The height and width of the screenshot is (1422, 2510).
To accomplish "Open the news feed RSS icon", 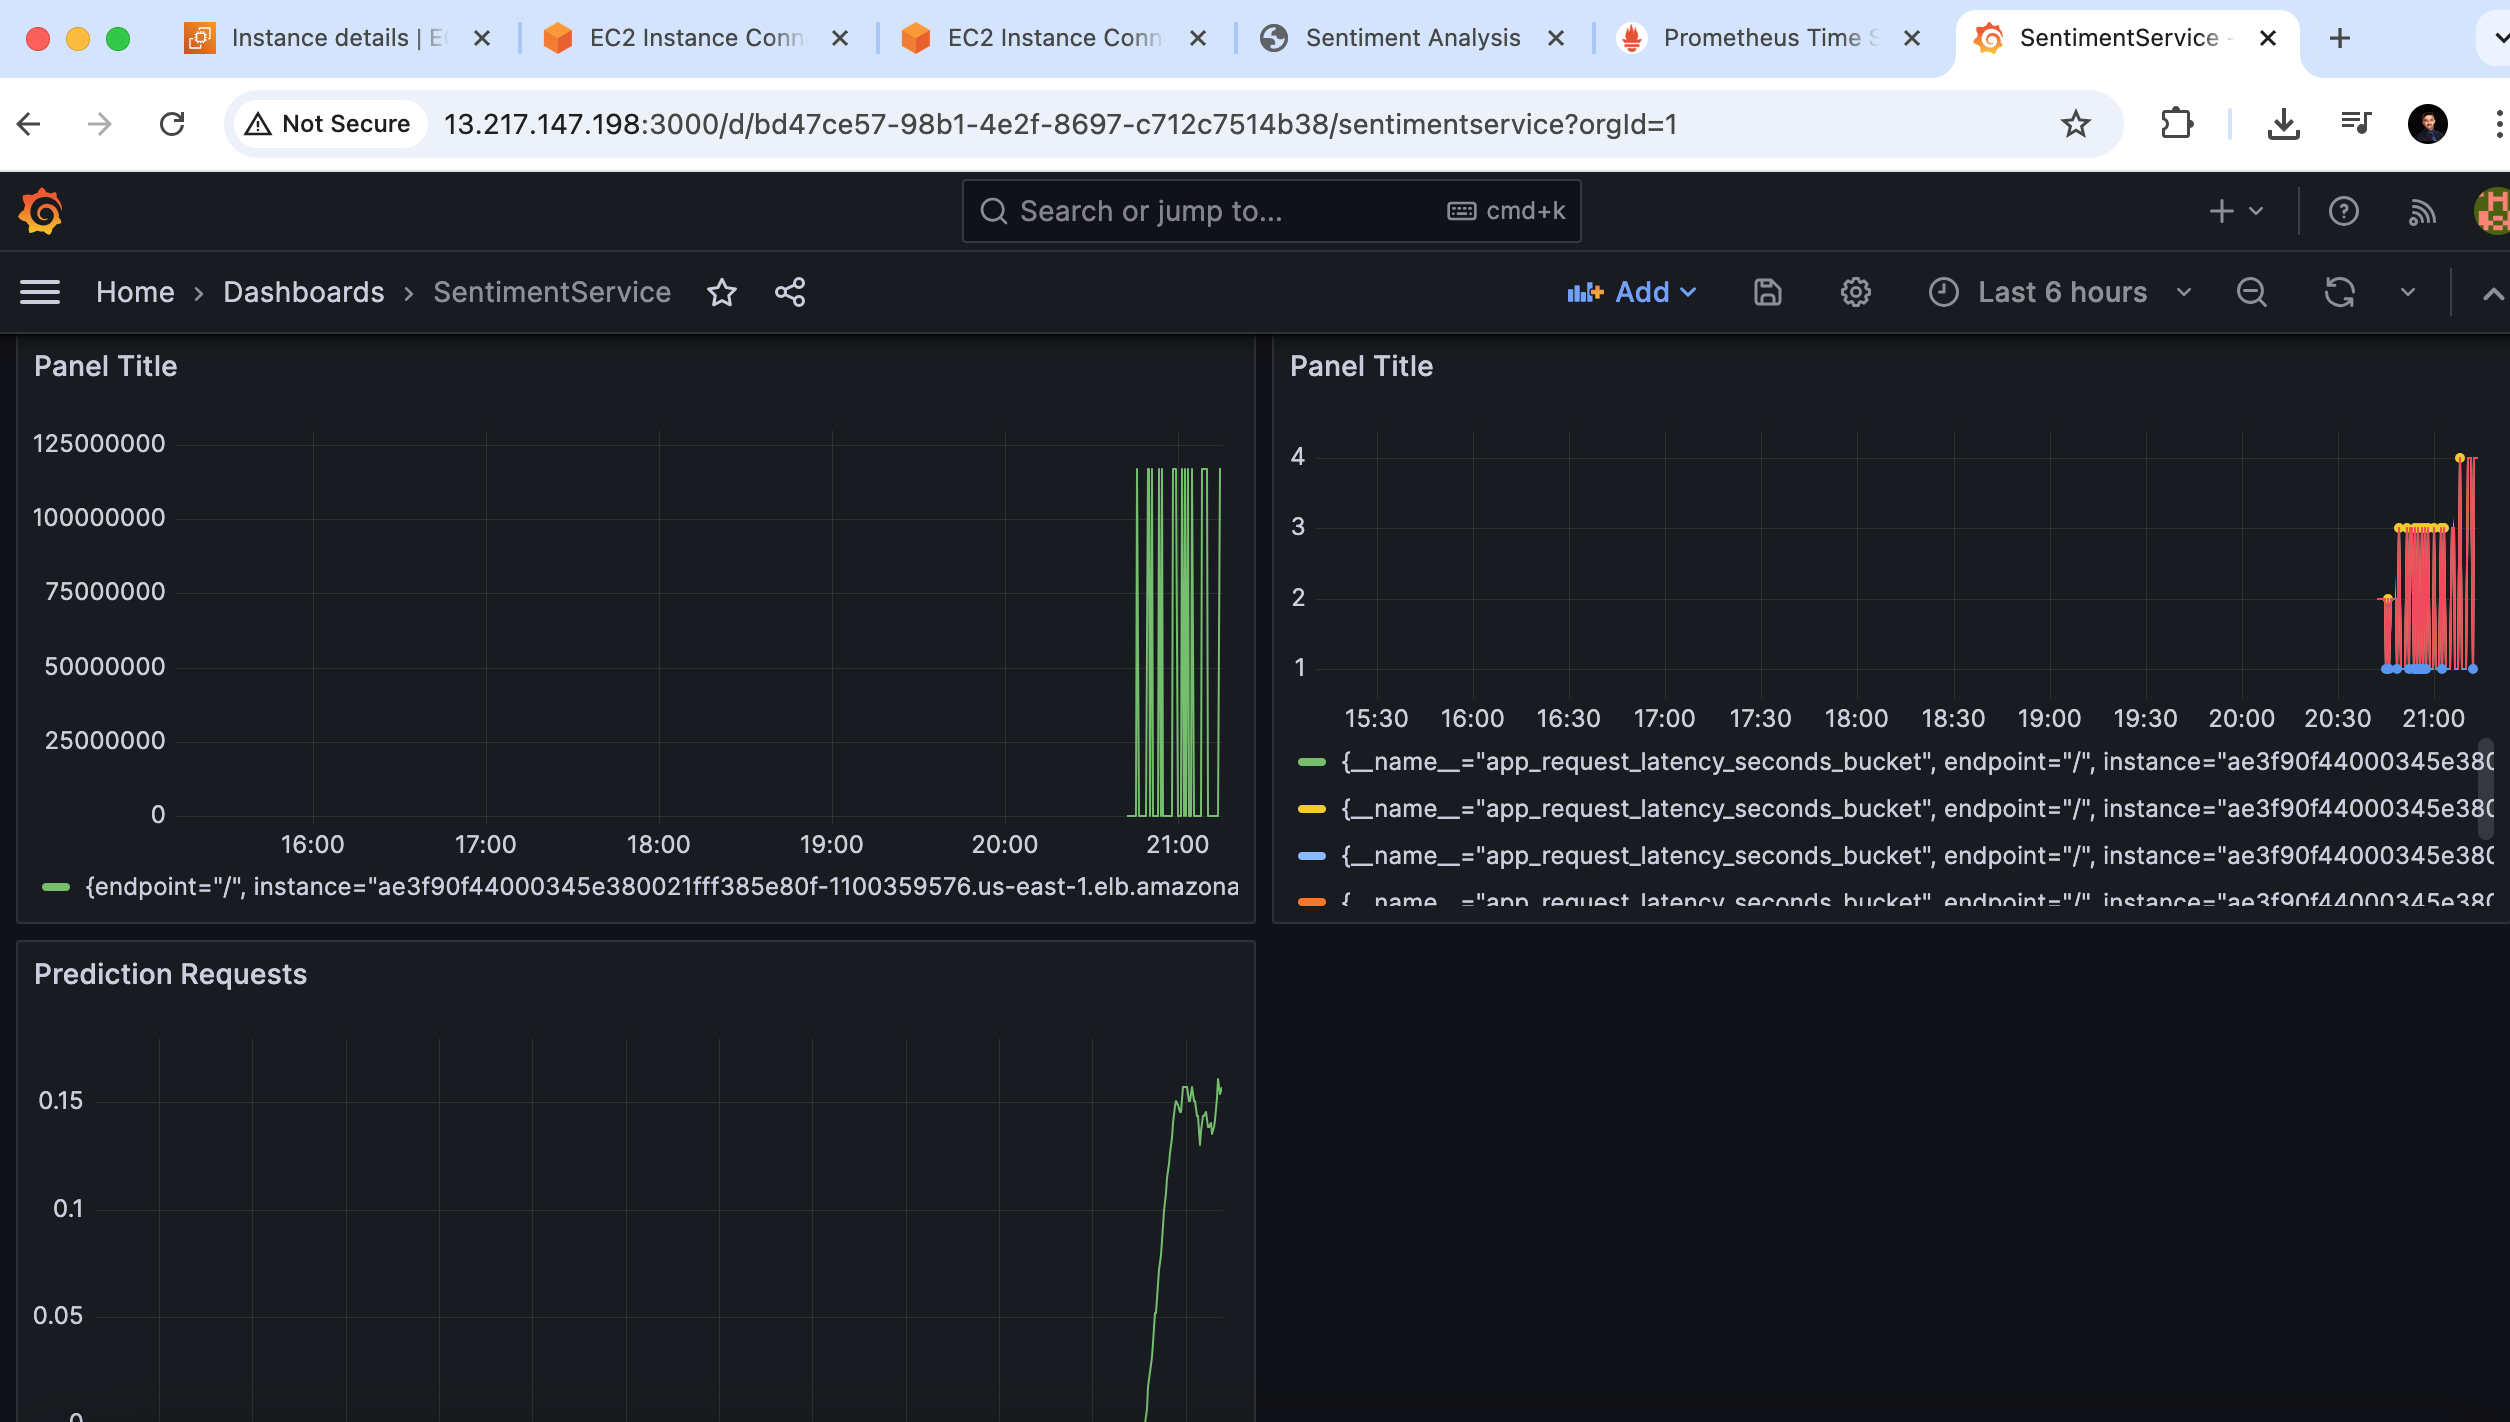I will (2422, 211).
